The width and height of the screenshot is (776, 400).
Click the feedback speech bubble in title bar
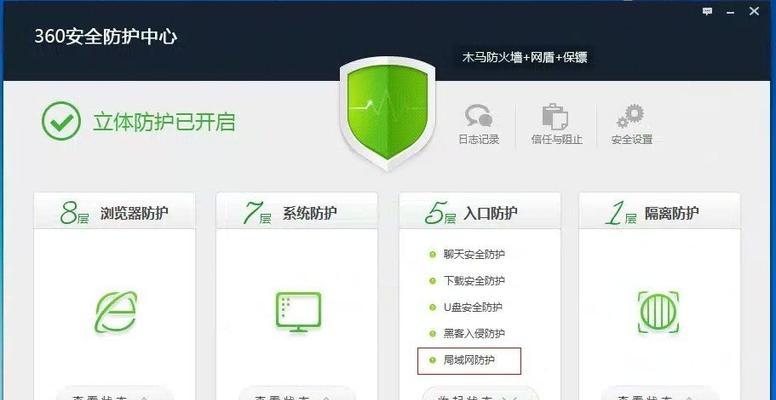point(708,11)
